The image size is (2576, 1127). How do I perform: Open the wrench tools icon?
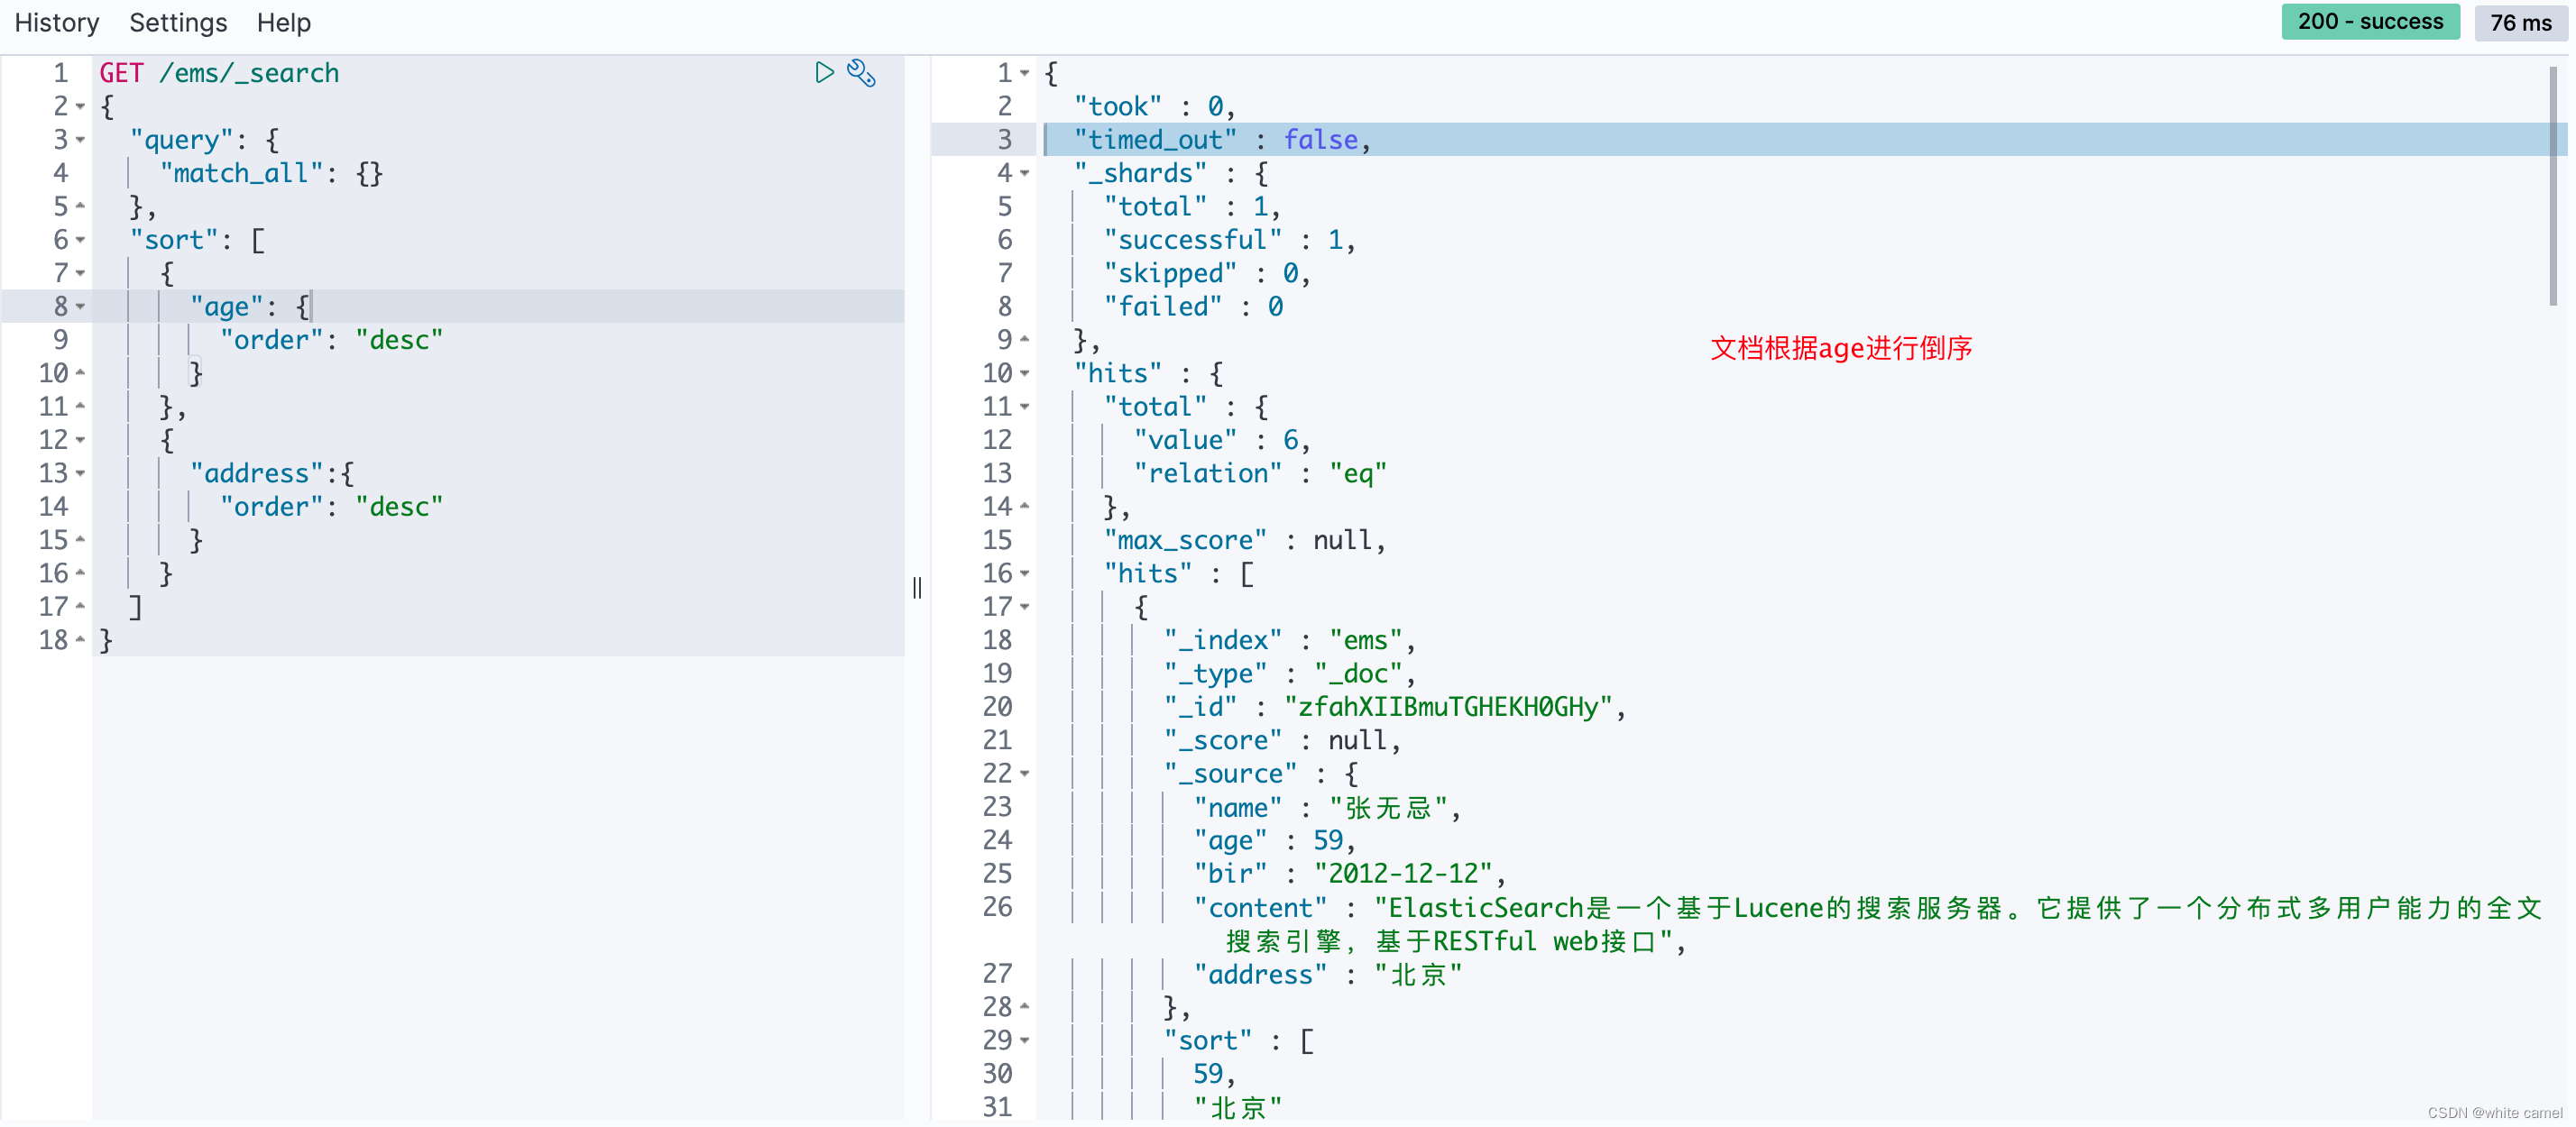861,73
